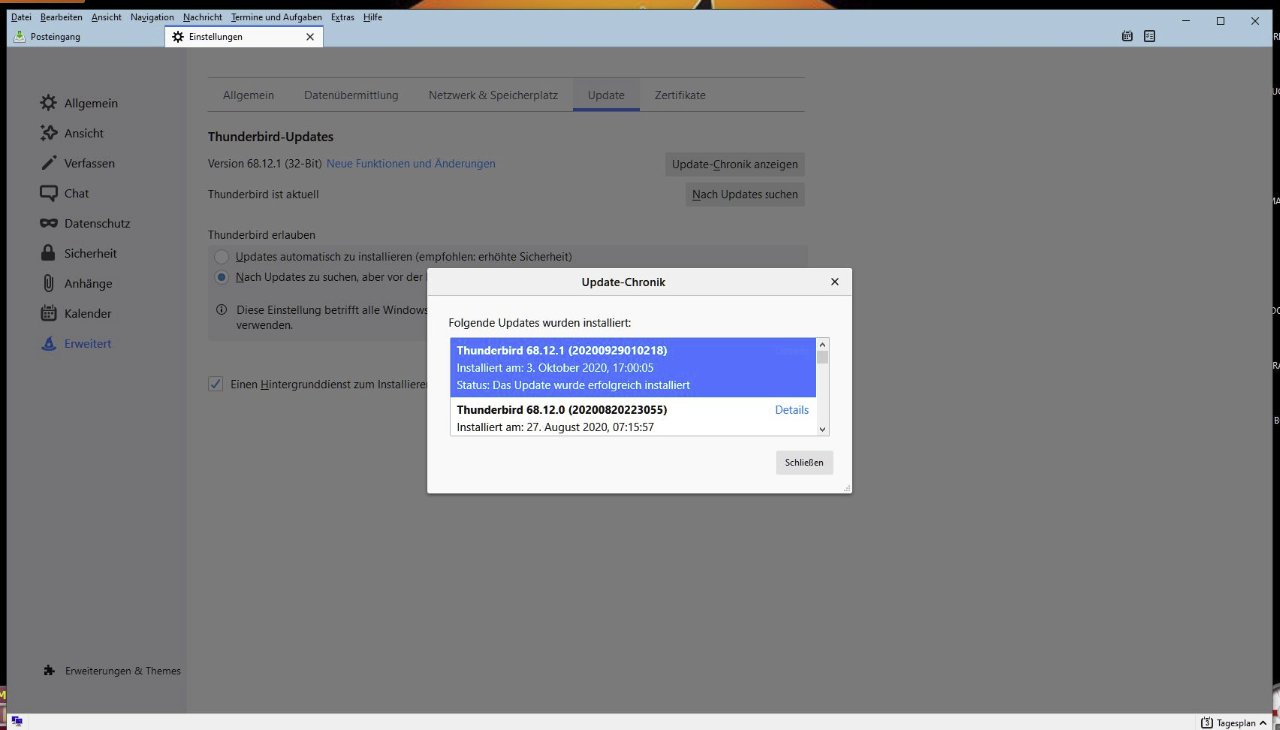Open the Ansicht category in the sidebar
The width and height of the screenshot is (1280, 730).
coord(72,133)
